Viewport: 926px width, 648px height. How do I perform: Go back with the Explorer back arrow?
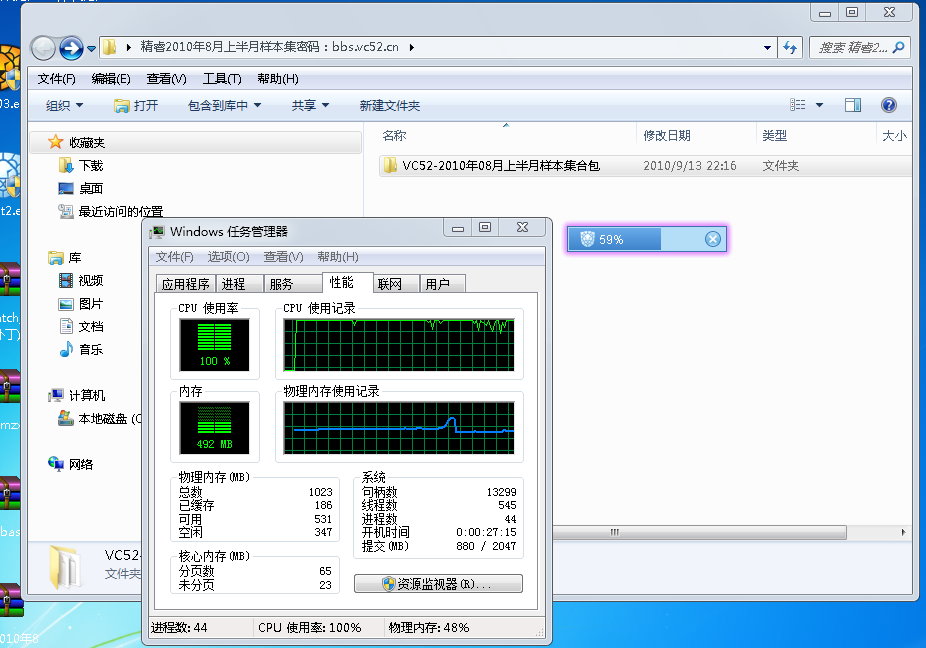43,48
